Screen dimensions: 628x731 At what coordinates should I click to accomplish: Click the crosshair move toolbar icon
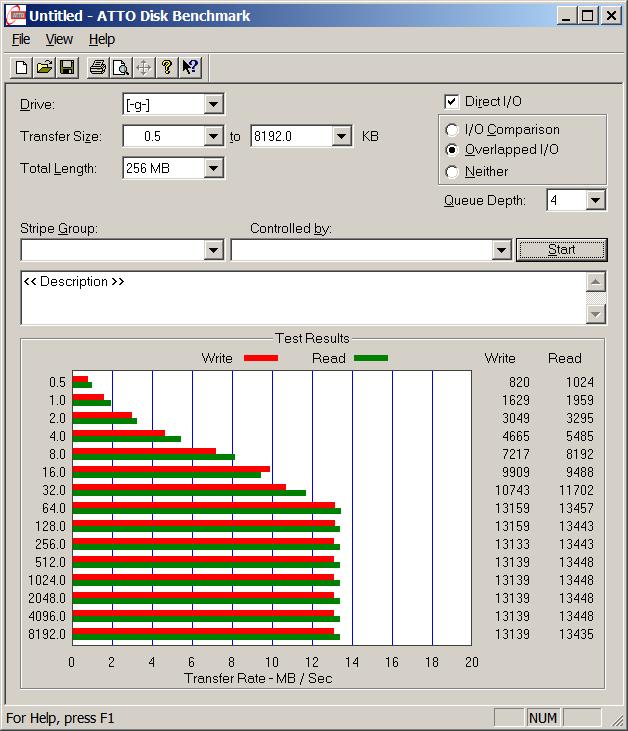(144, 68)
